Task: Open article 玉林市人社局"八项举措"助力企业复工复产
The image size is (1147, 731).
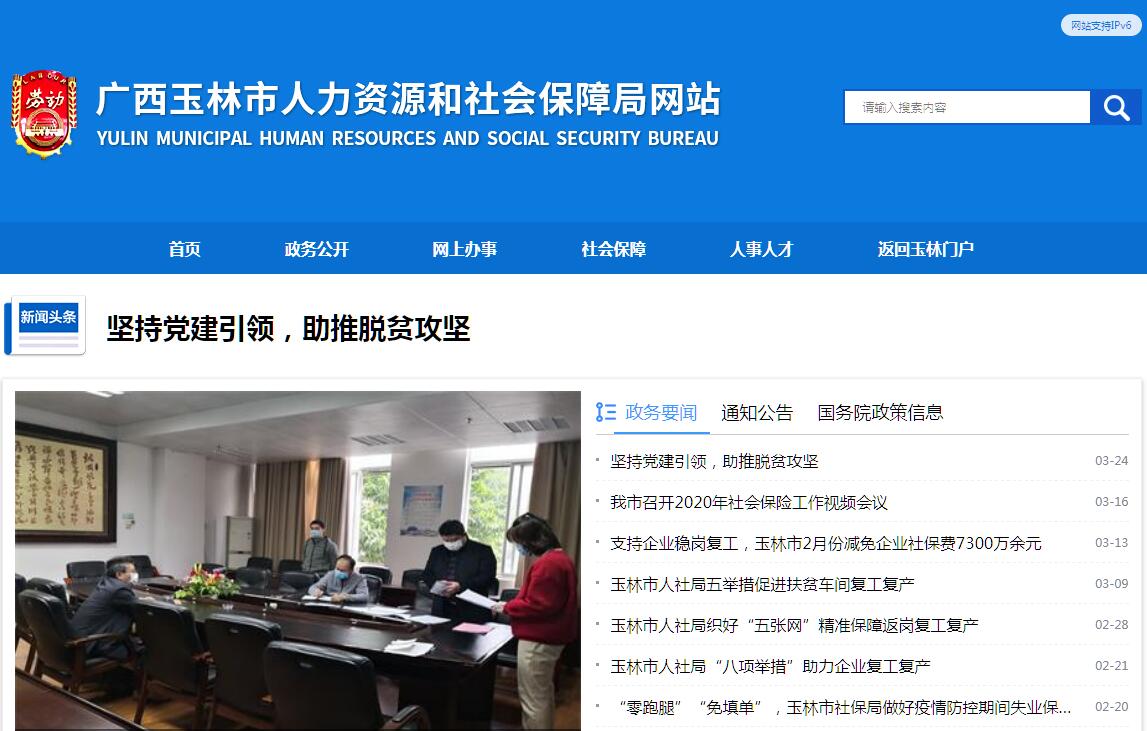Action: point(770,667)
